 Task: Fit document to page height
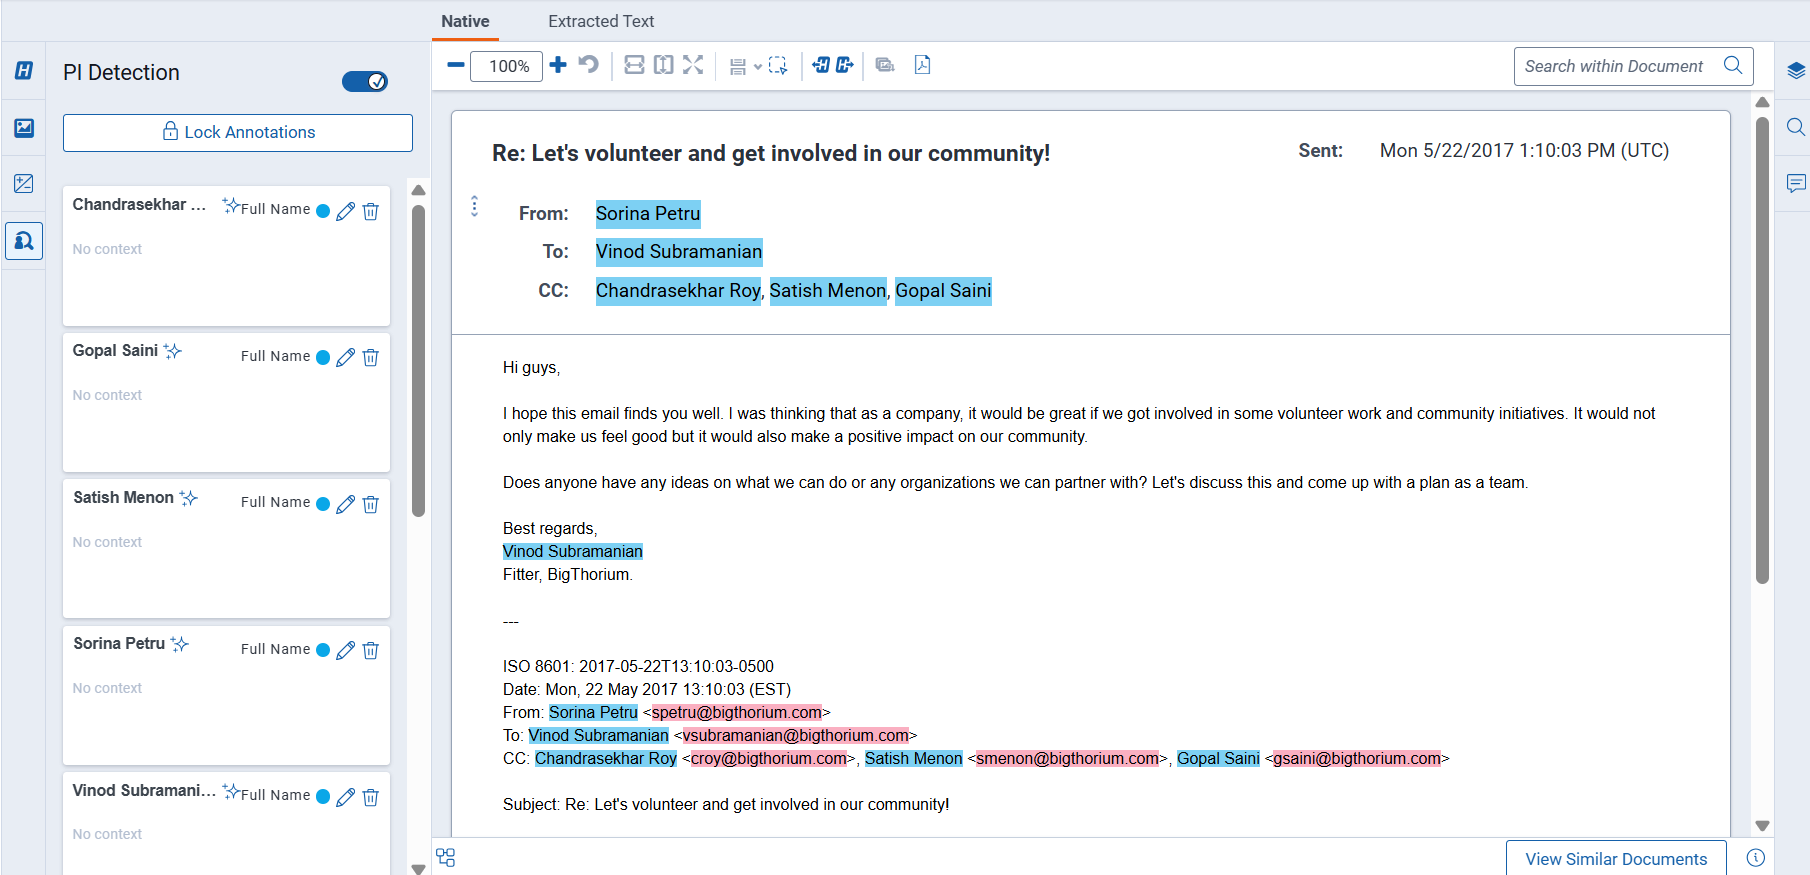click(x=663, y=65)
